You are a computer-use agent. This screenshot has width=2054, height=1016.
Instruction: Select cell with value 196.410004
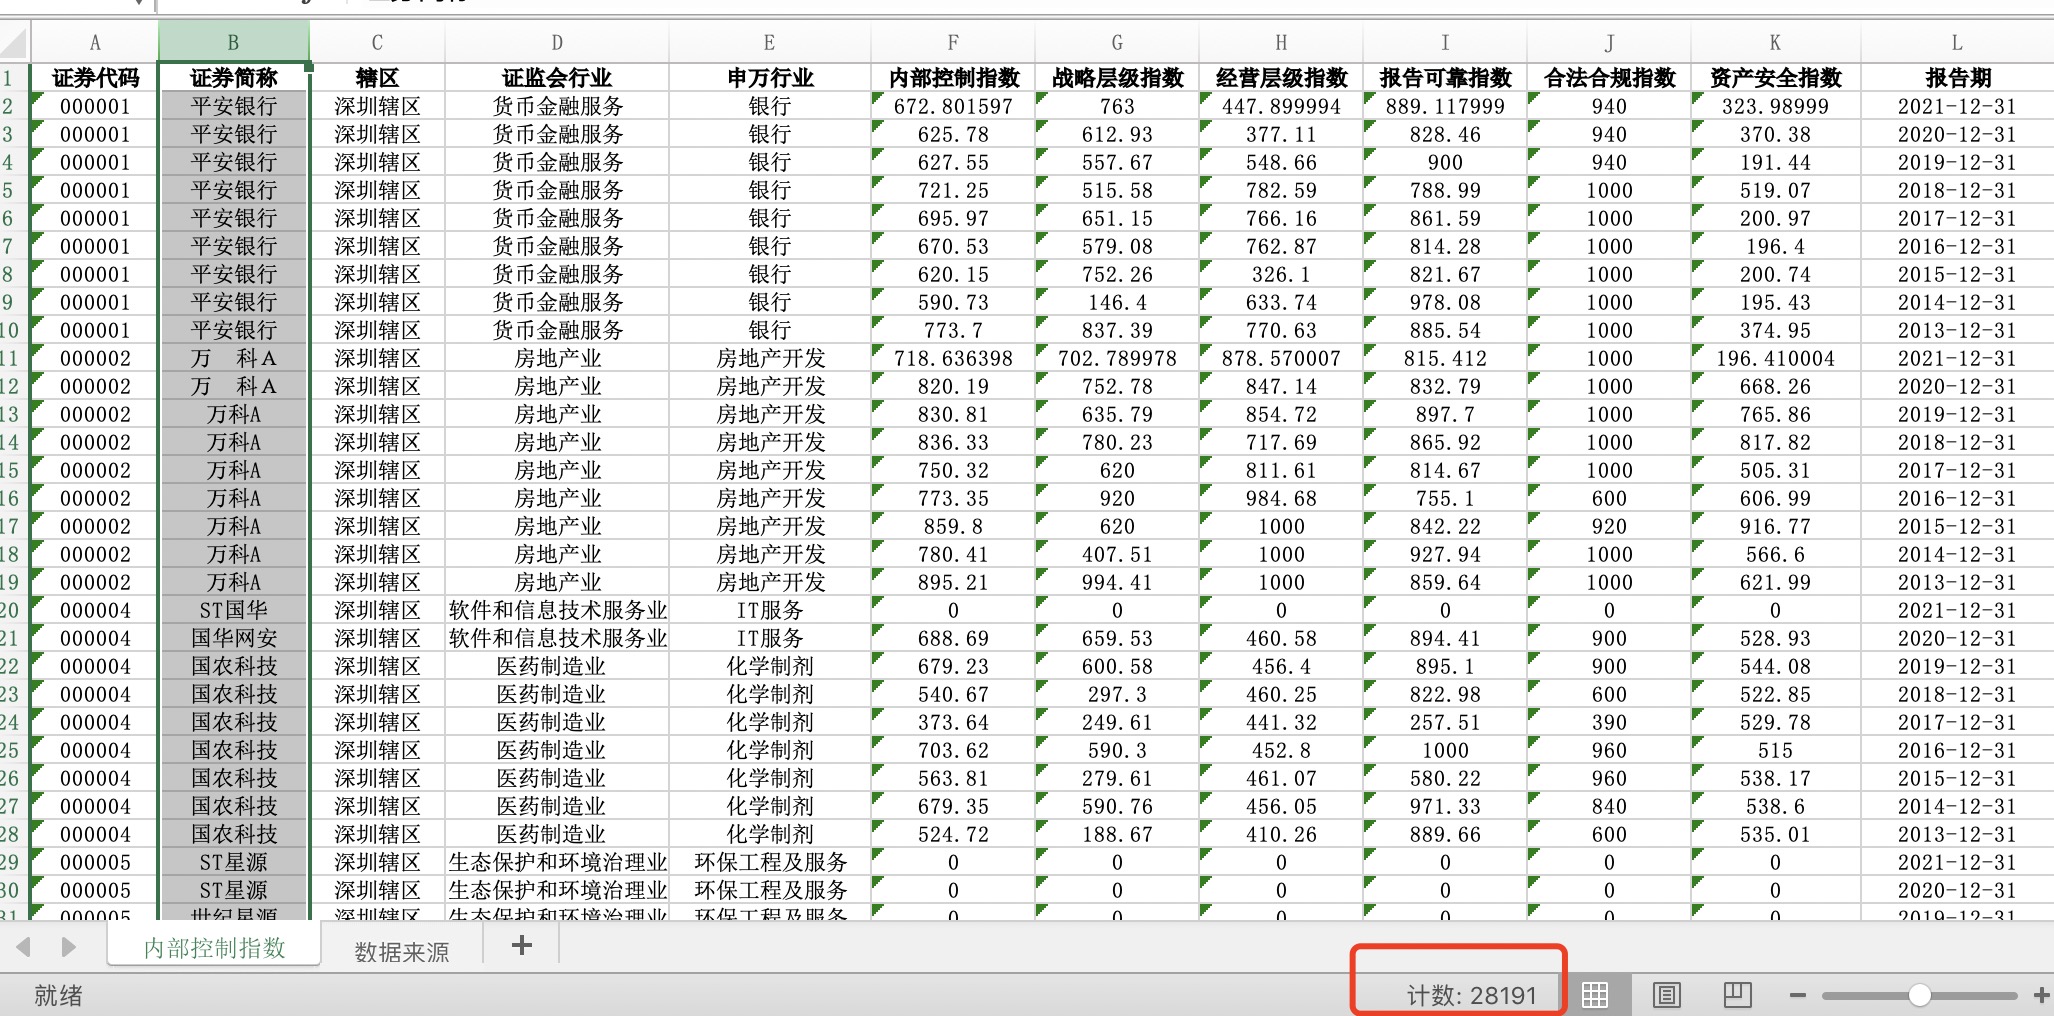click(1775, 358)
